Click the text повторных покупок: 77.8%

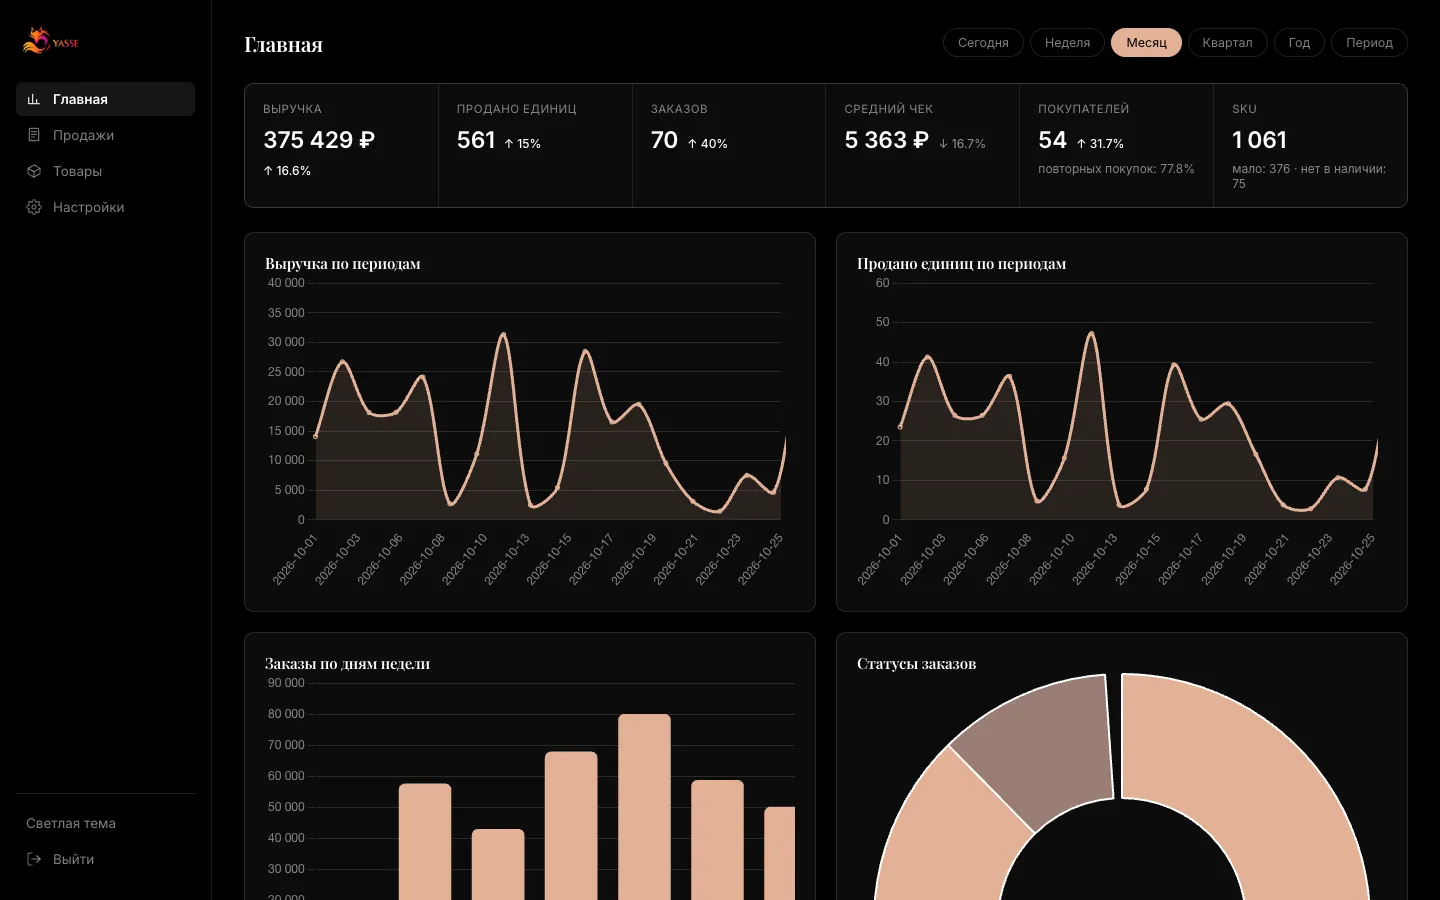click(1116, 169)
